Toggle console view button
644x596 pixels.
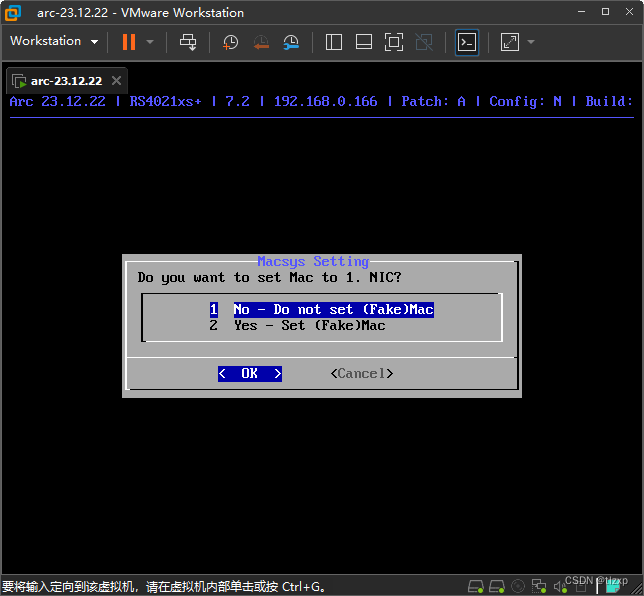(x=467, y=42)
